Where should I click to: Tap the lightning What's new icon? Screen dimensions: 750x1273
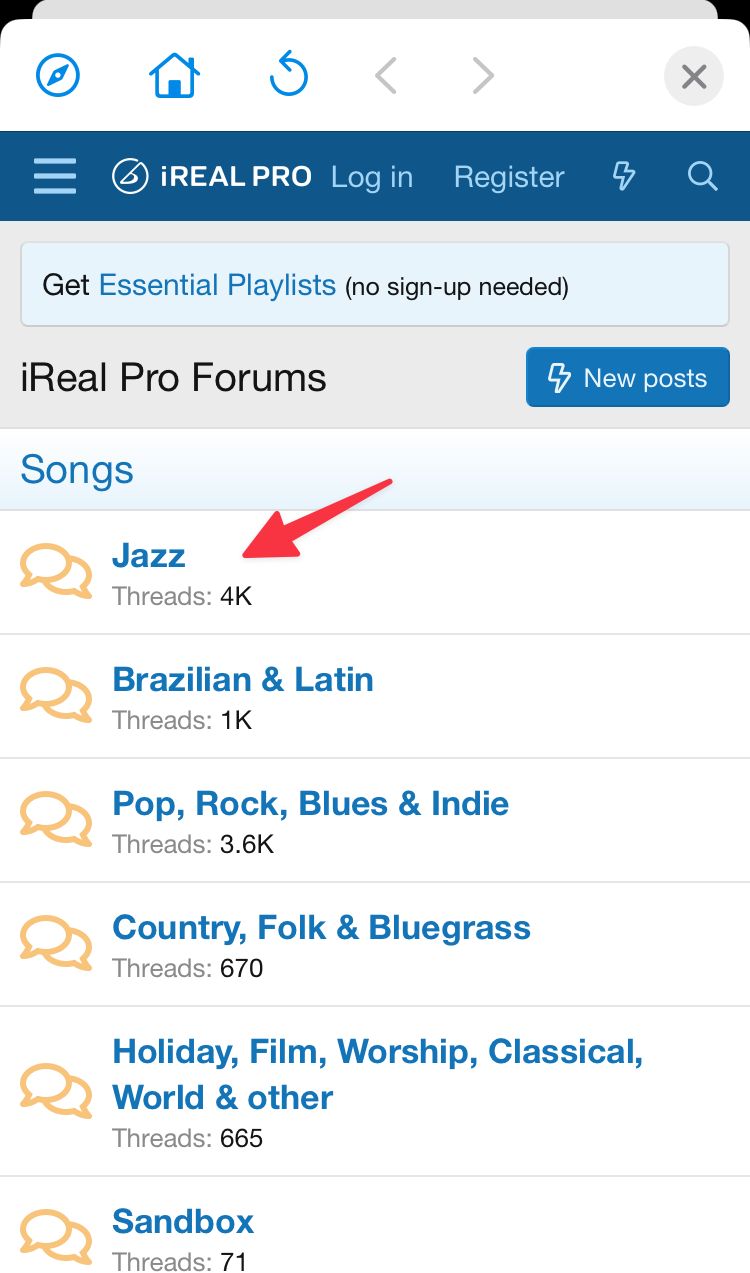click(624, 177)
